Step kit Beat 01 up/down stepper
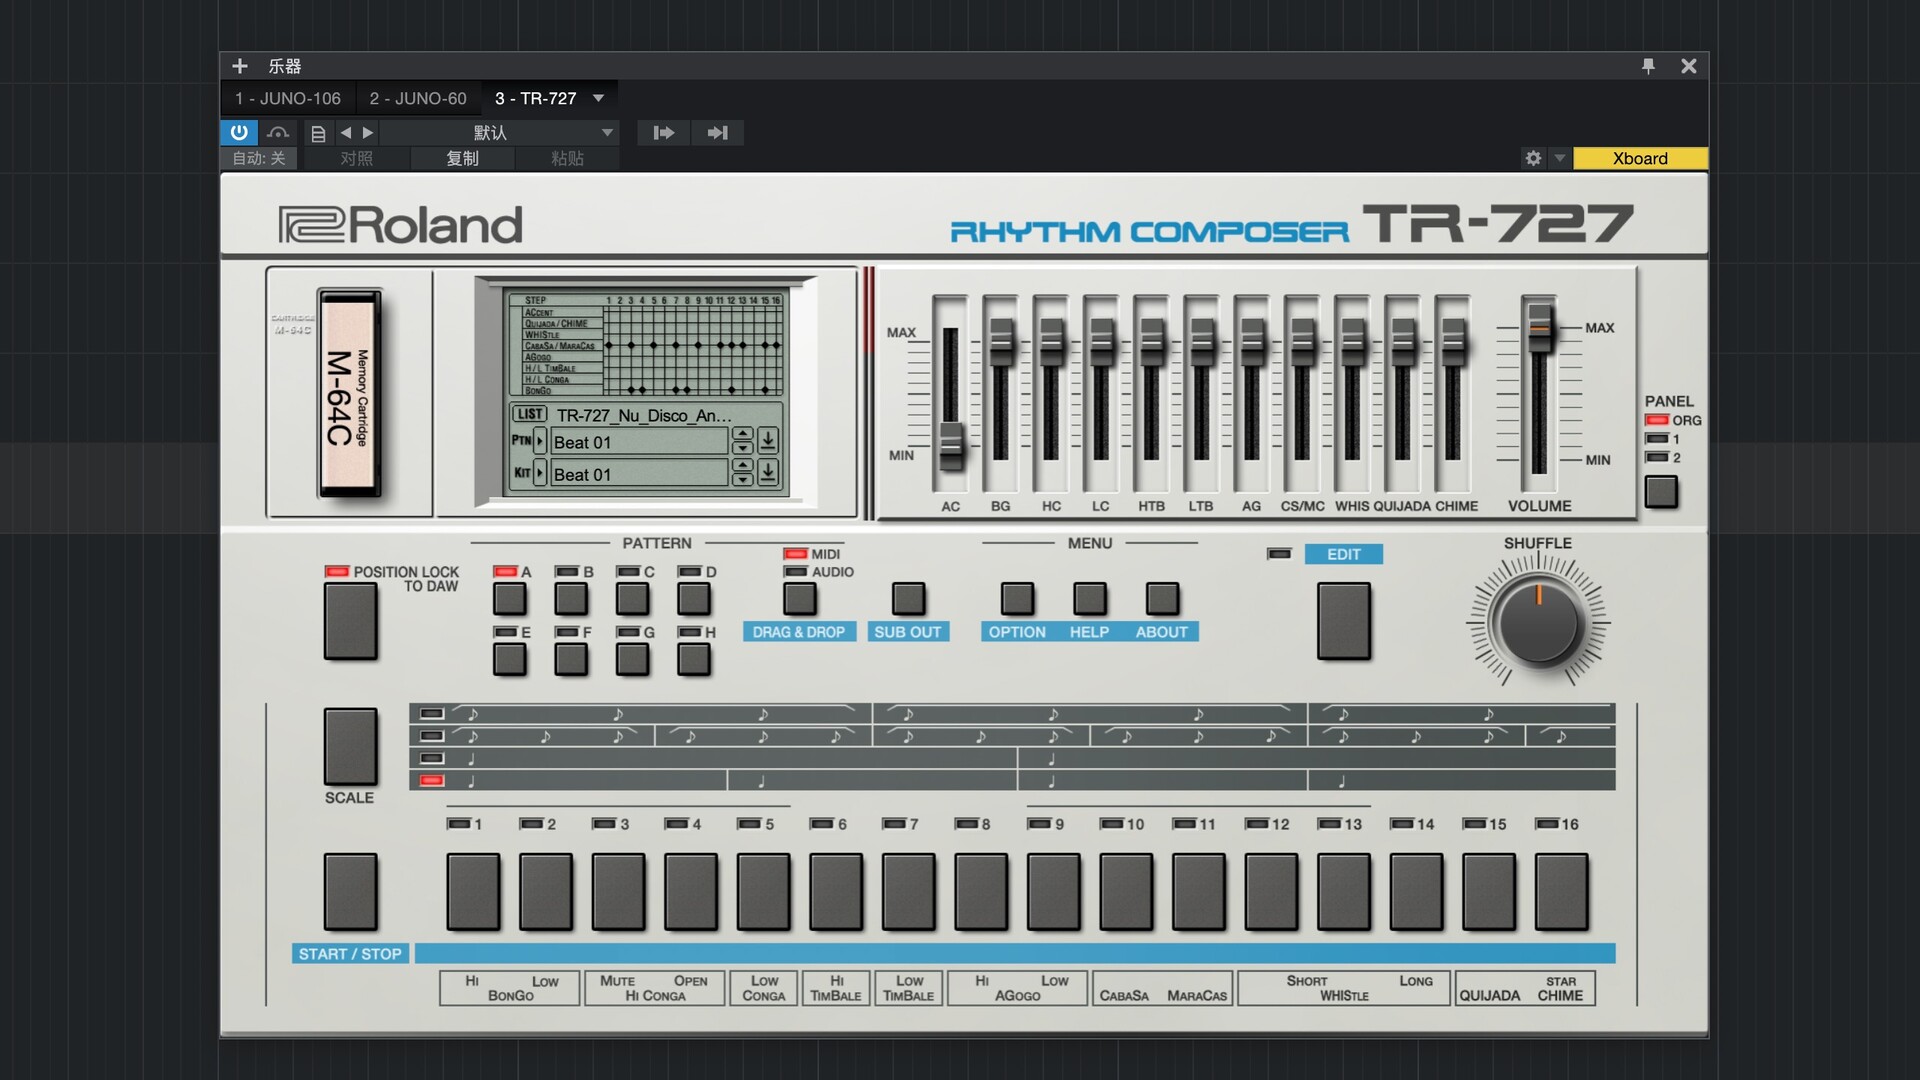 click(x=742, y=472)
